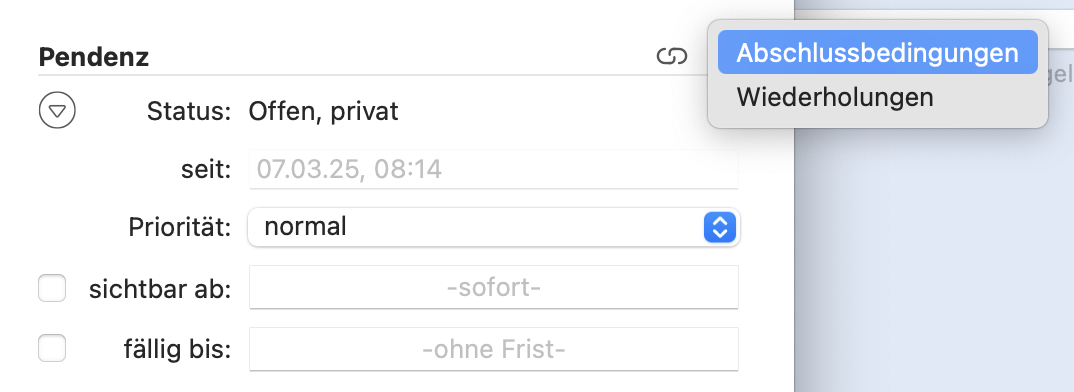Enable the 'sichtbar ab' checkbox

[x=52, y=288]
